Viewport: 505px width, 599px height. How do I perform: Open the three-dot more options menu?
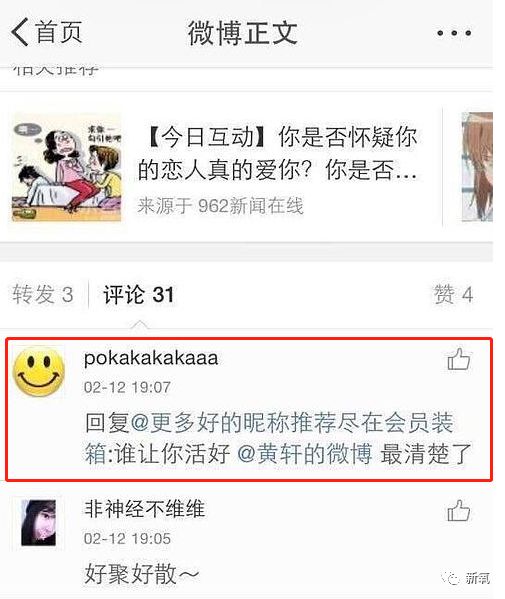pyautogui.click(x=454, y=33)
